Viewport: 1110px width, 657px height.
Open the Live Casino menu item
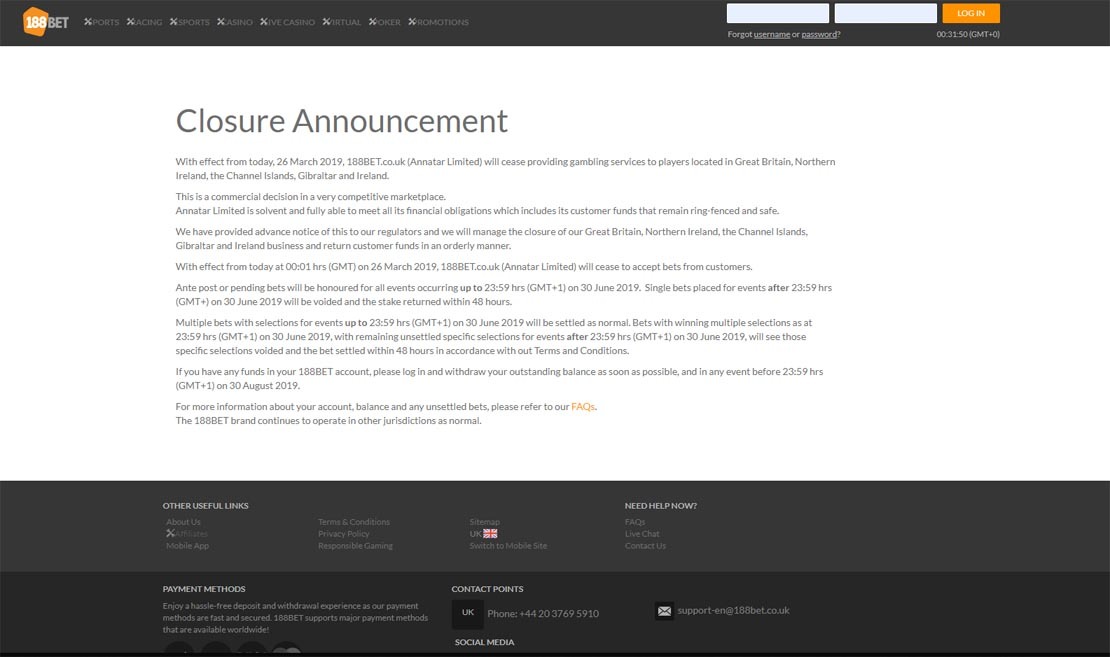click(x=287, y=22)
